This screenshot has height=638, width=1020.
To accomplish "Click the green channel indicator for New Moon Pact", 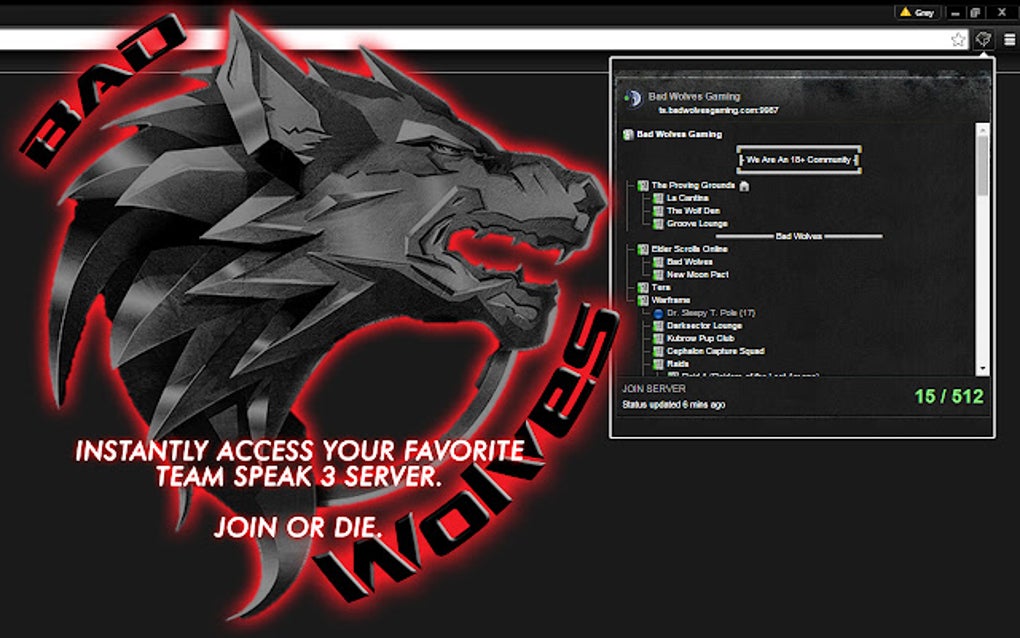I will (657, 274).
